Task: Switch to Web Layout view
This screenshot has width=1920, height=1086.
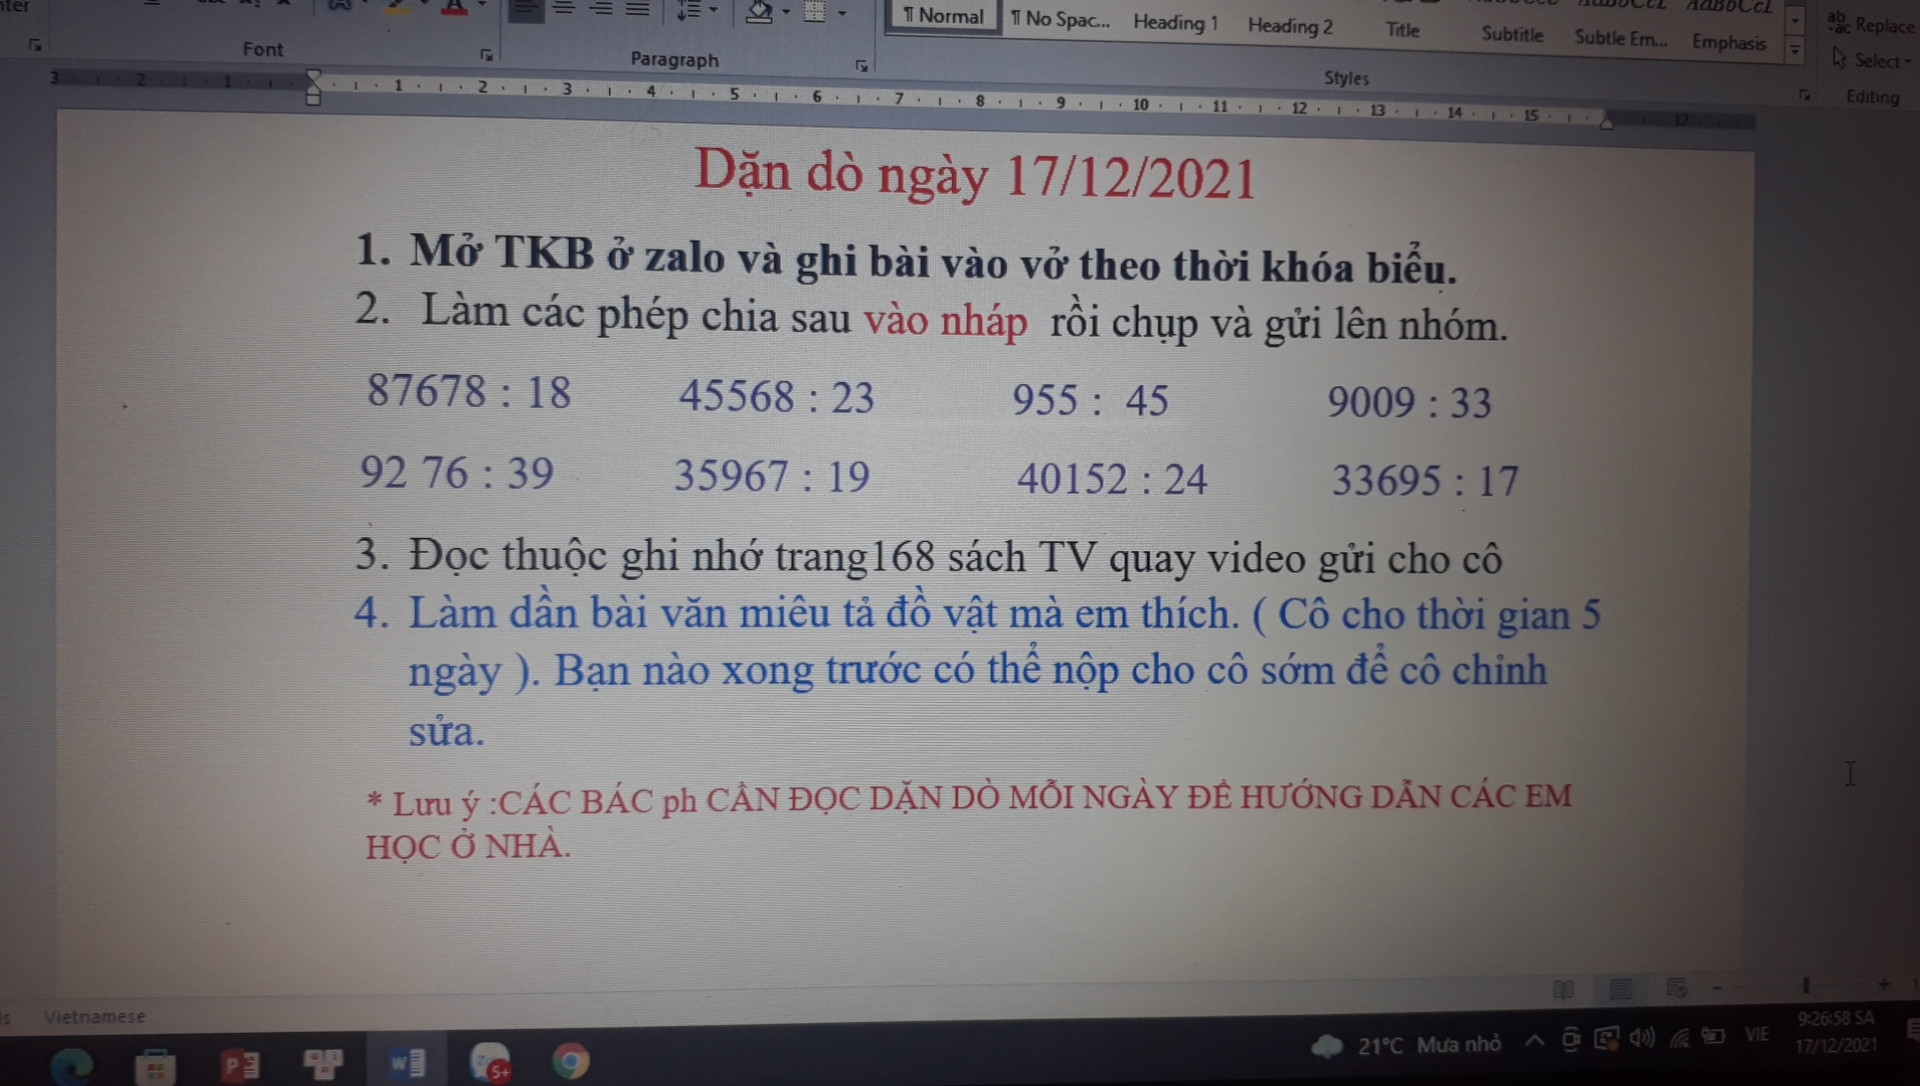Action: 1676,988
